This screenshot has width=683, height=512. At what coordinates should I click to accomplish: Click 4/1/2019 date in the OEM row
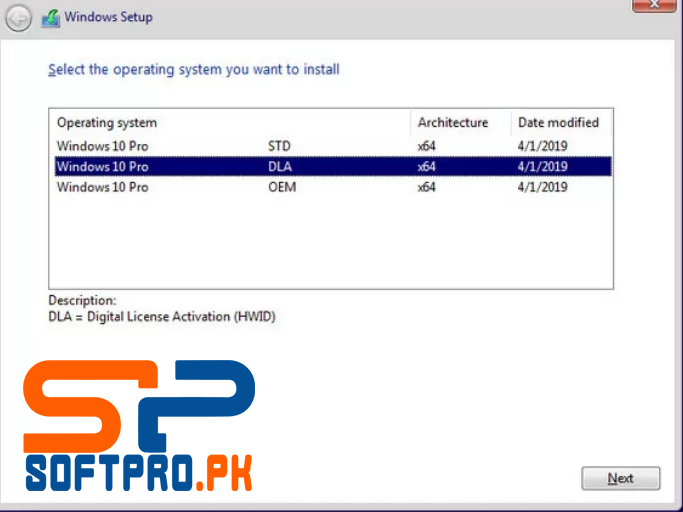click(x=542, y=187)
